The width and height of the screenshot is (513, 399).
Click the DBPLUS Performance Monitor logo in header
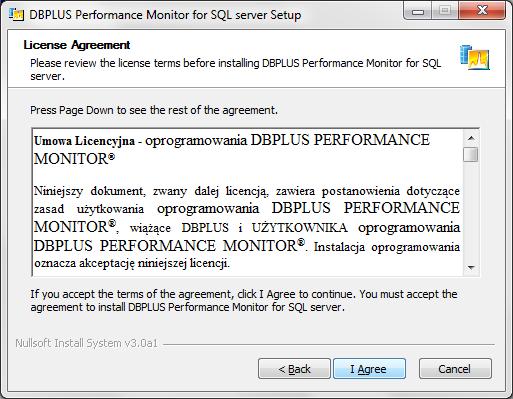coord(475,58)
